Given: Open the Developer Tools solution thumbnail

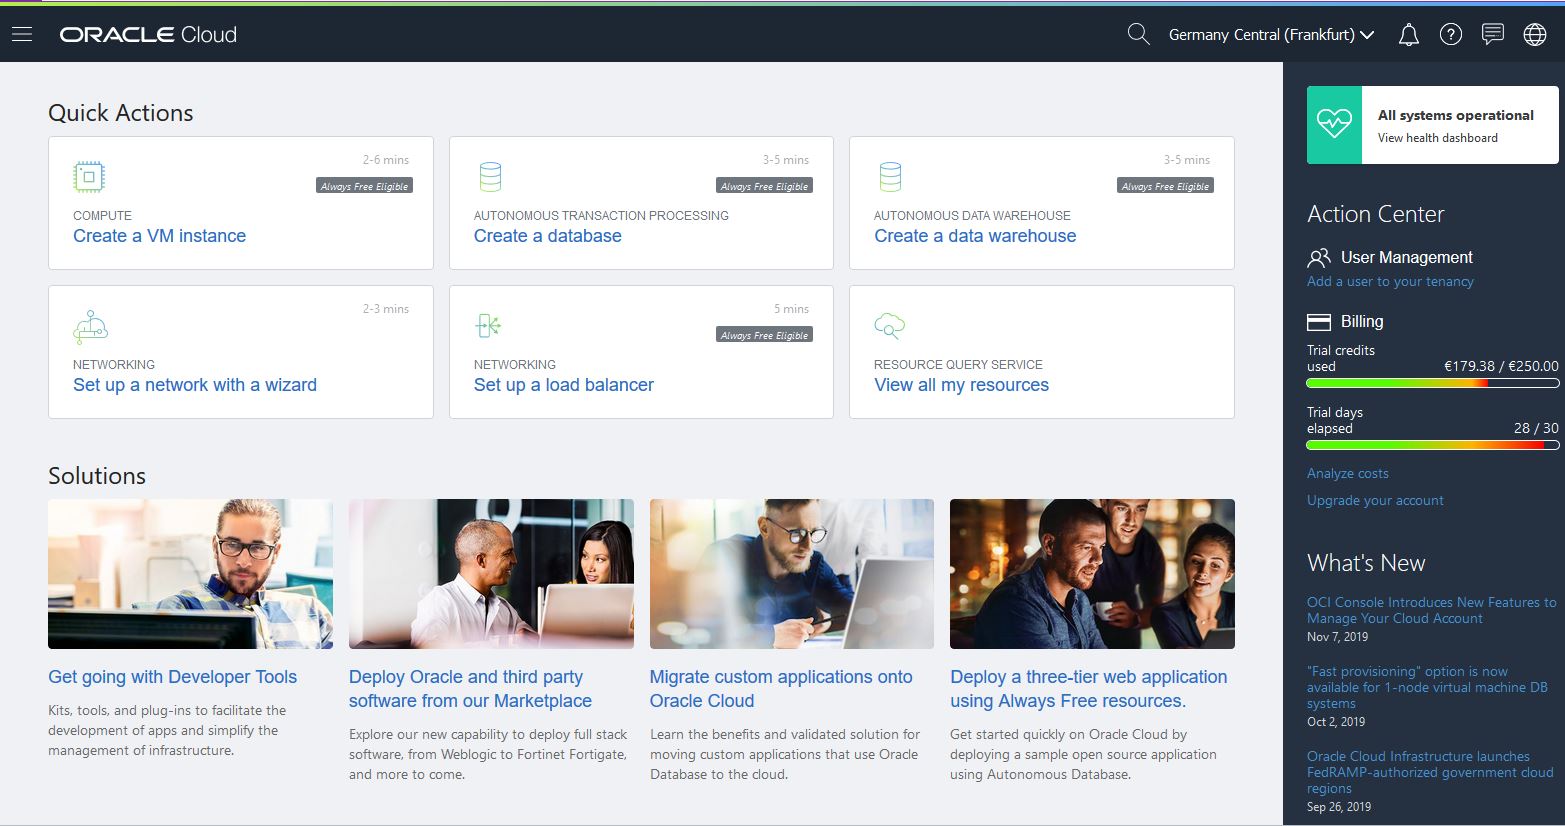Looking at the screenshot, I should point(190,574).
